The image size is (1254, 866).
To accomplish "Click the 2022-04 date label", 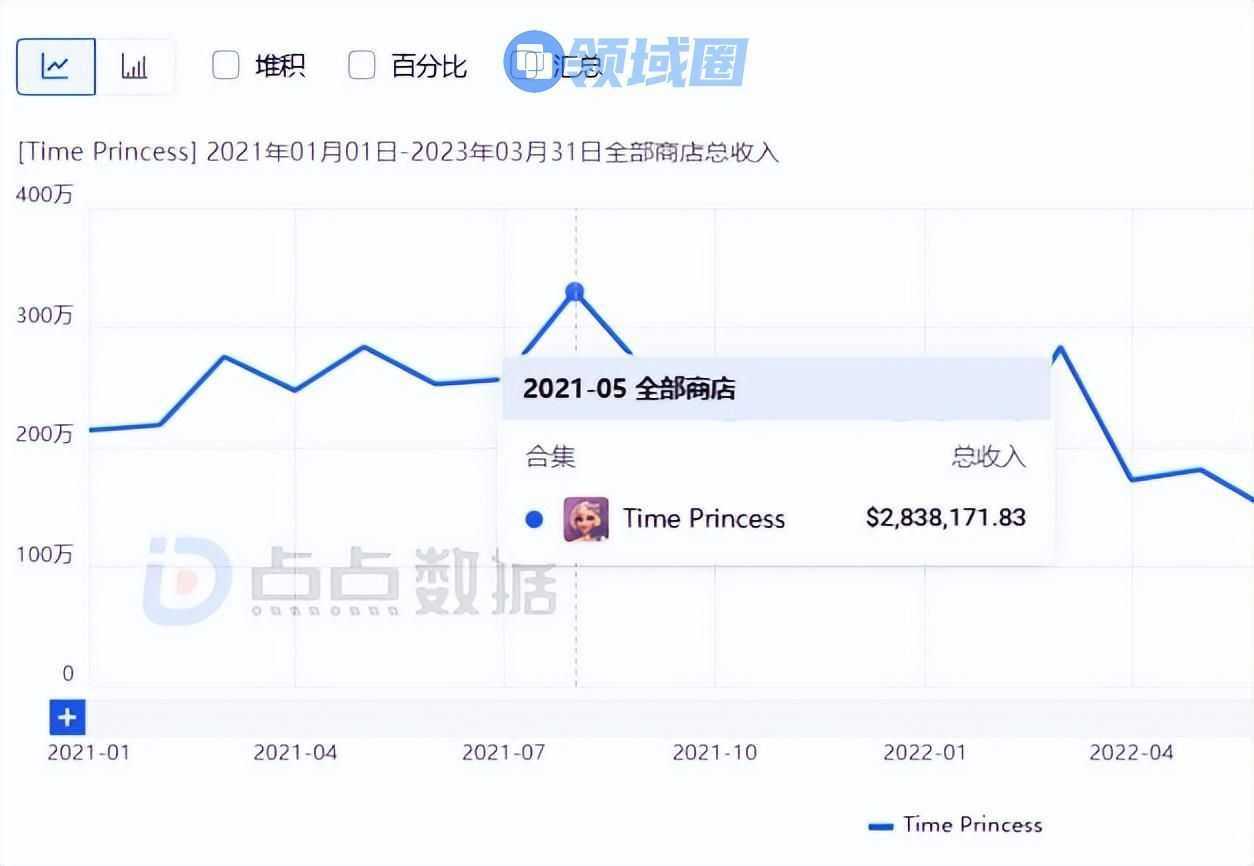I will point(1131,752).
